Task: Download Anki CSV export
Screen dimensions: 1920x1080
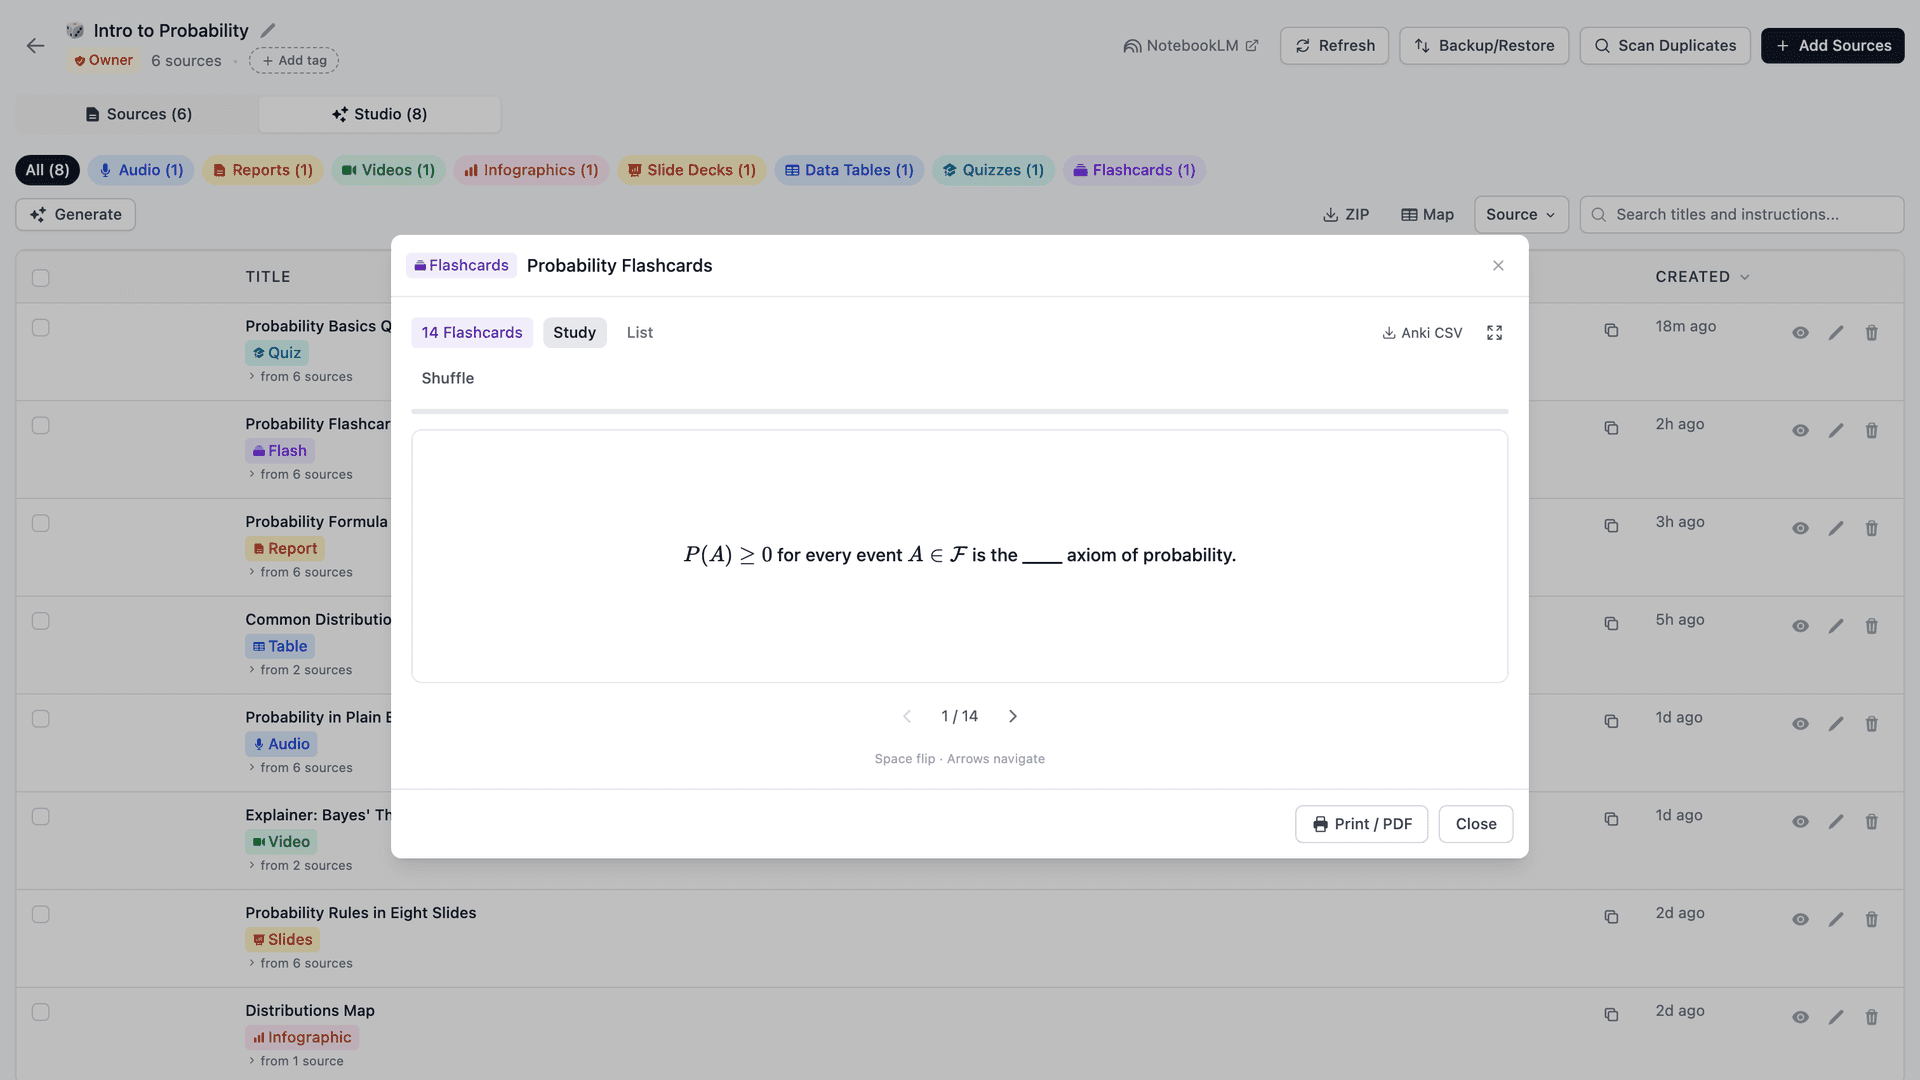Action: 1422,333
